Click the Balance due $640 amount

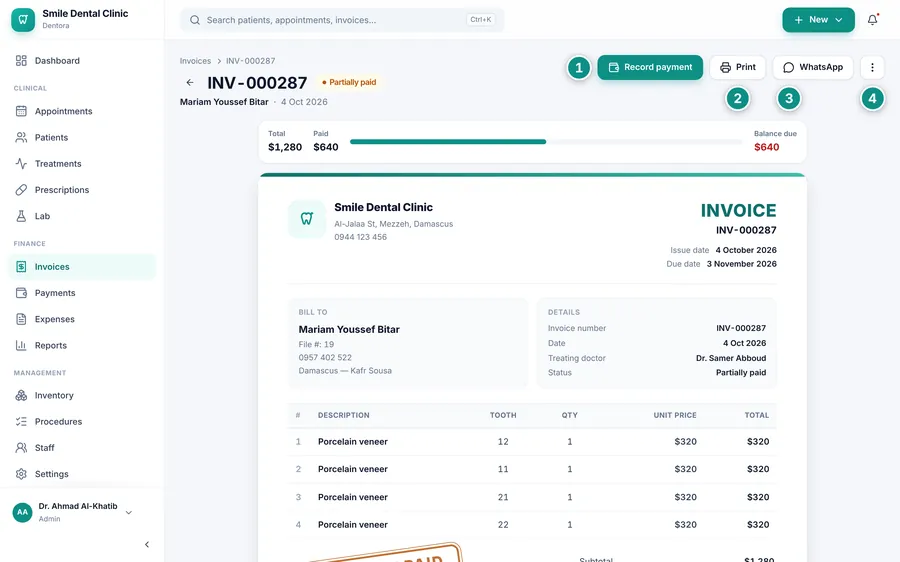(766, 148)
